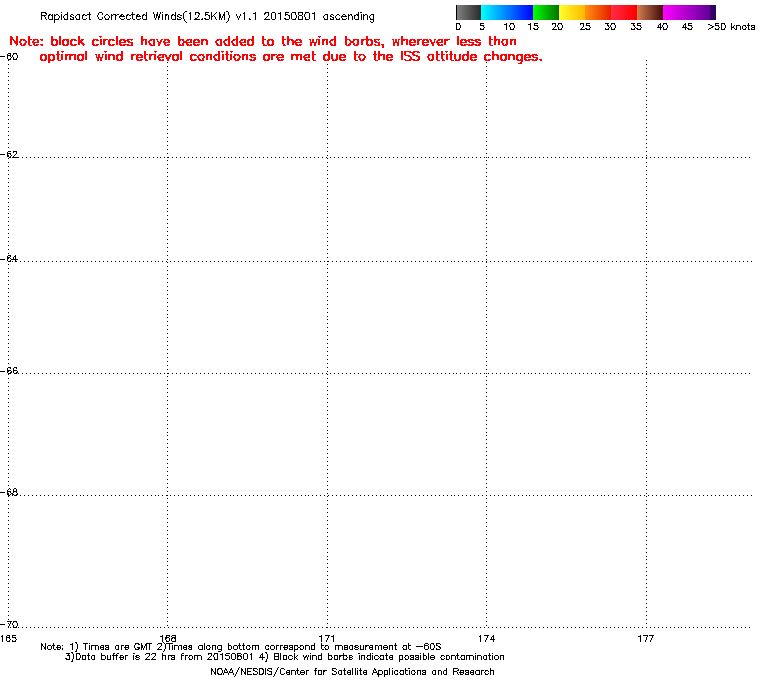Click the red note line starting 'Note: black circles'

point(263,41)
